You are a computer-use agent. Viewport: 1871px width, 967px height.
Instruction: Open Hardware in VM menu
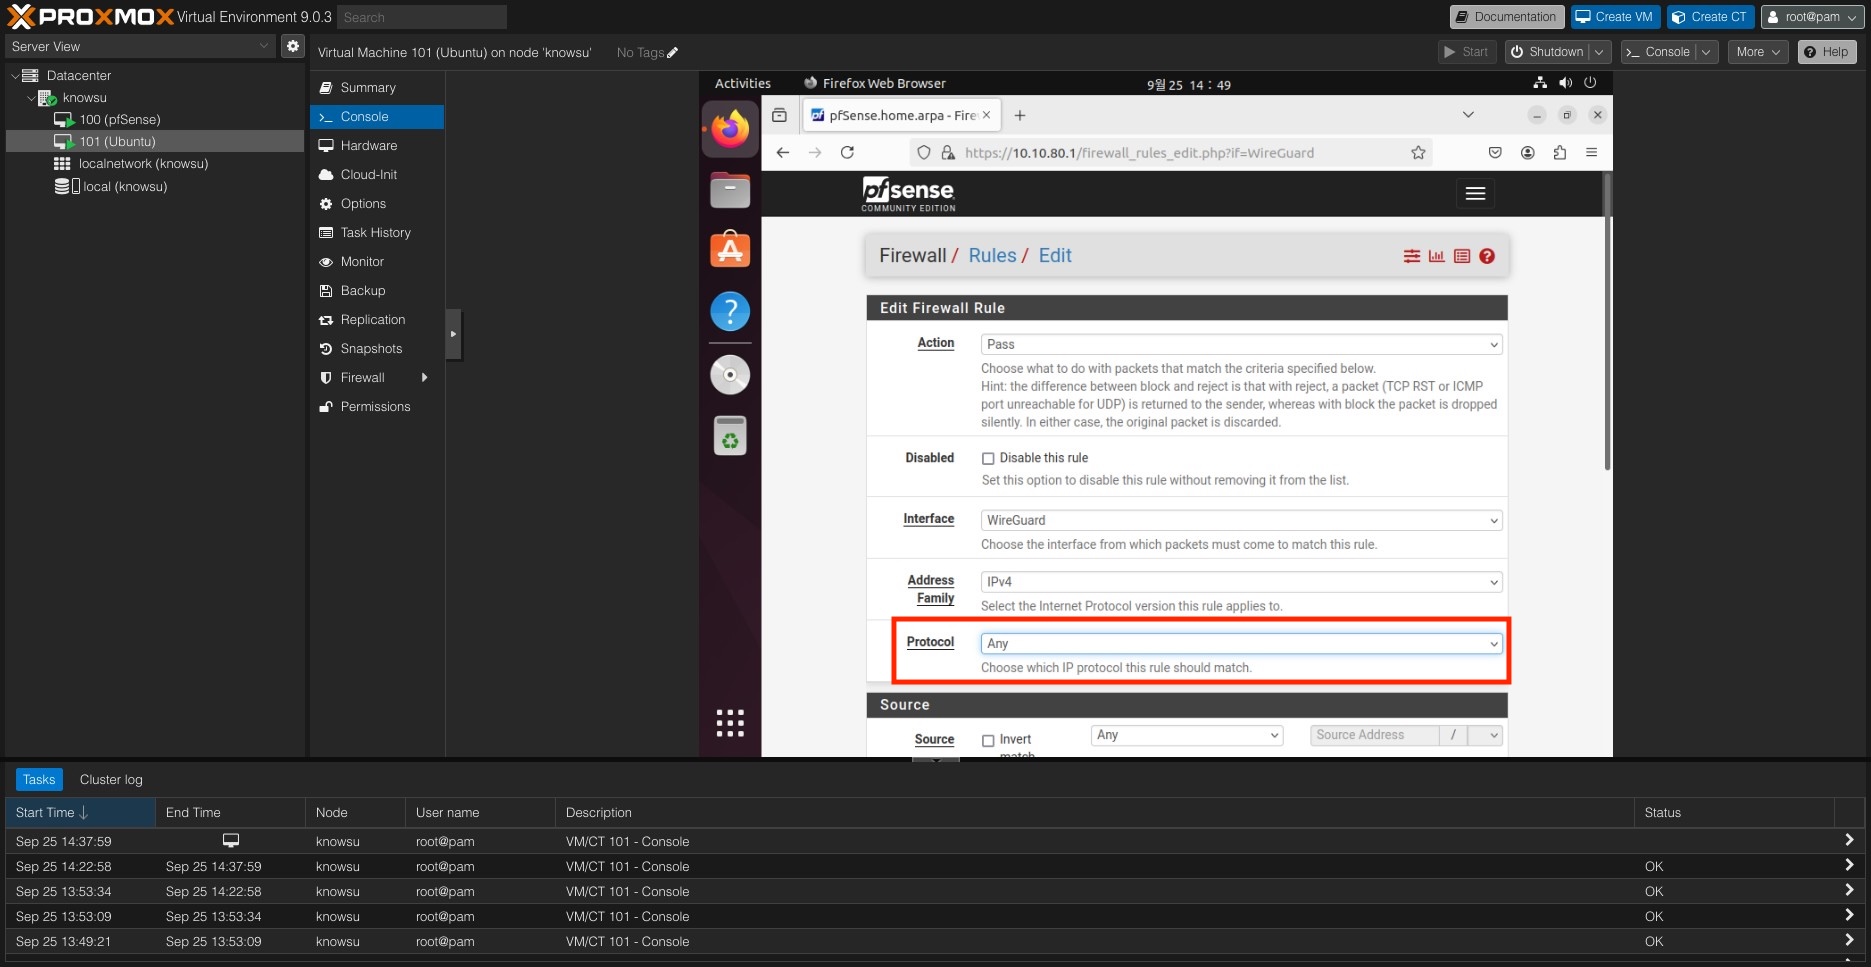click(x=377, y=146)
